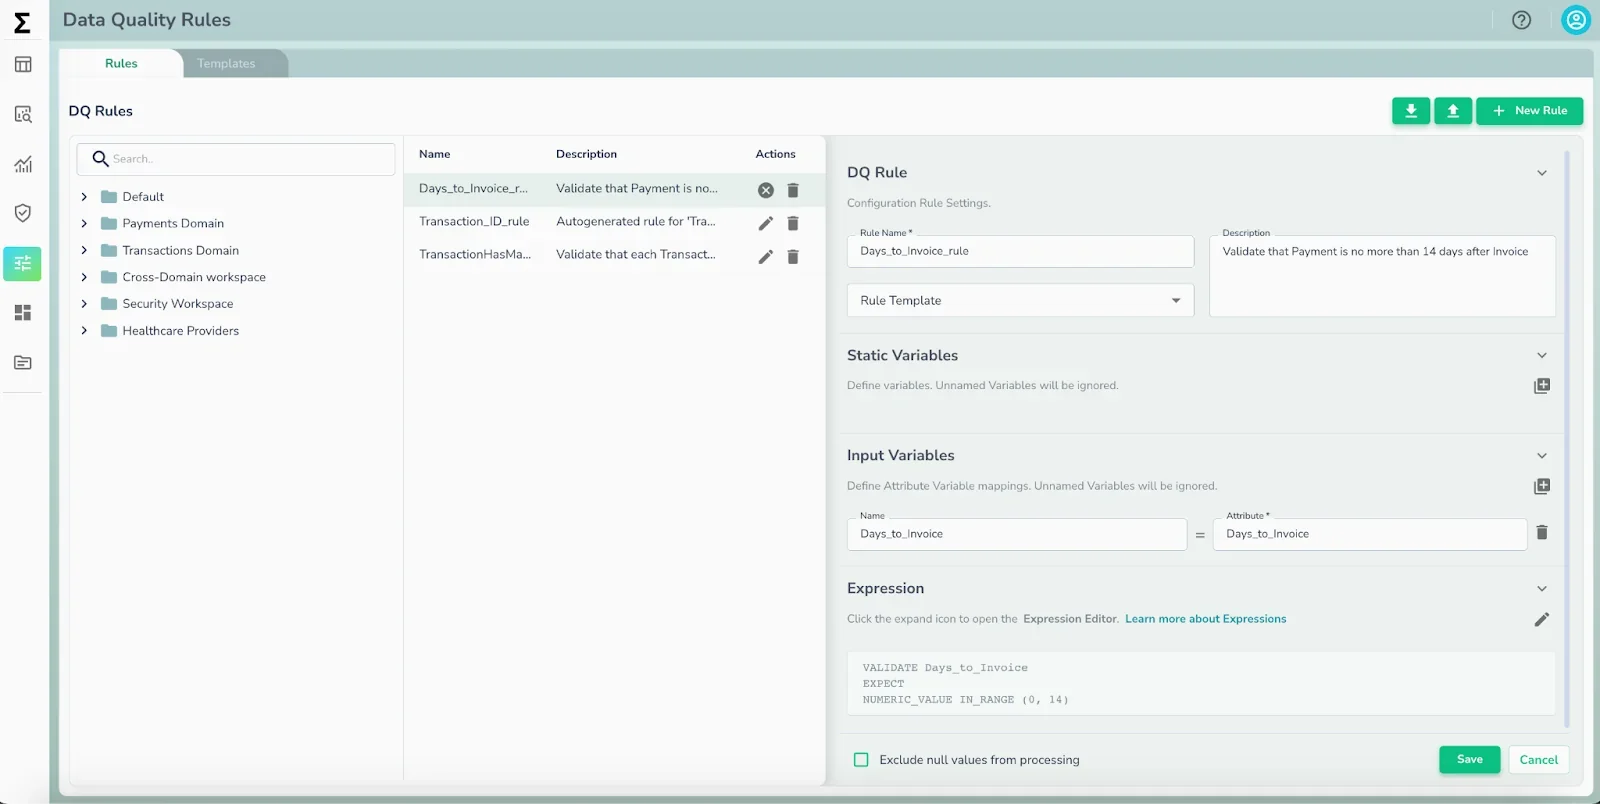This screenshot has width=1600, height=804.
Task: Open Learn more about Expressions link
Action: click(1205, 619)
